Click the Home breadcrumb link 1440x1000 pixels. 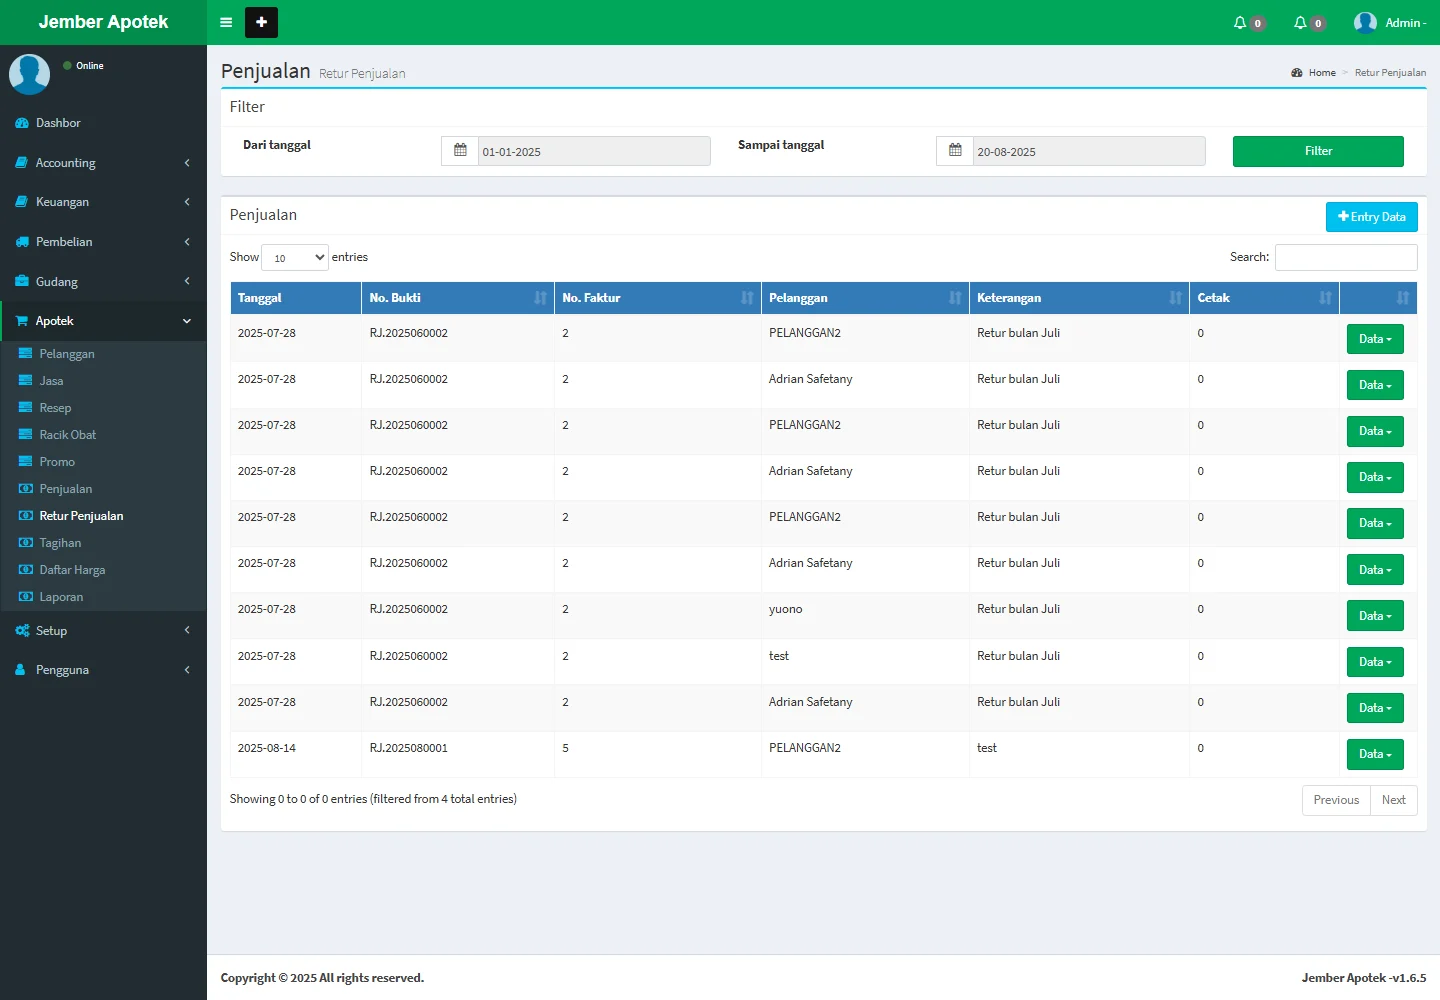click(1321, 73)
